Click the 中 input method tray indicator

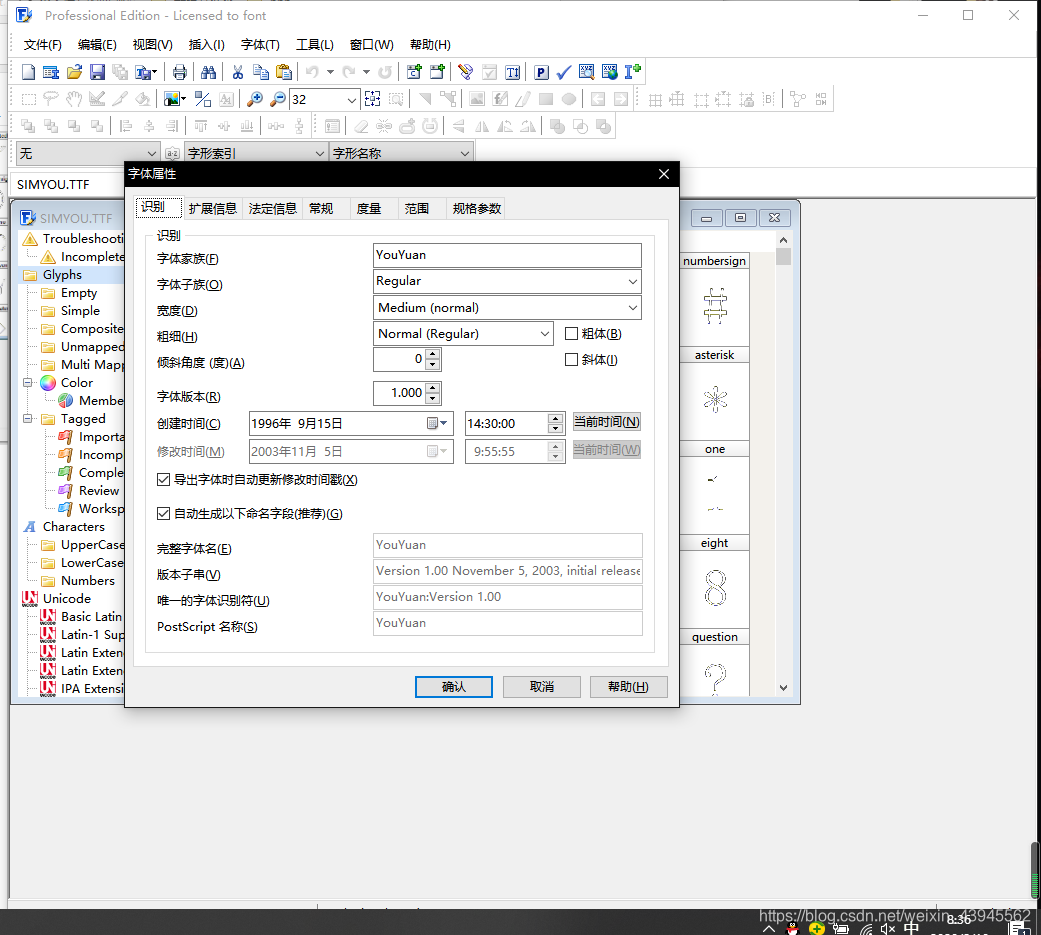click(x=911, y=928)
